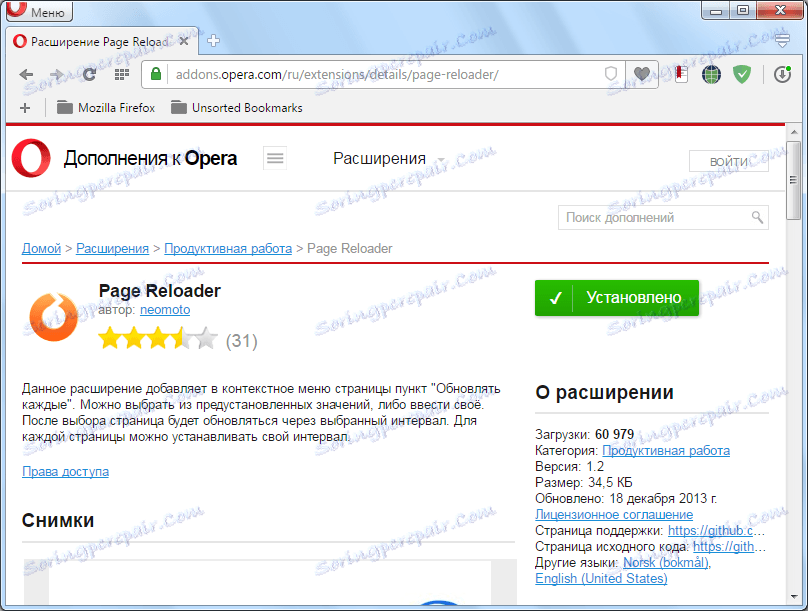
Task: Open the downloads arrow icon
Action: (782, 74)
